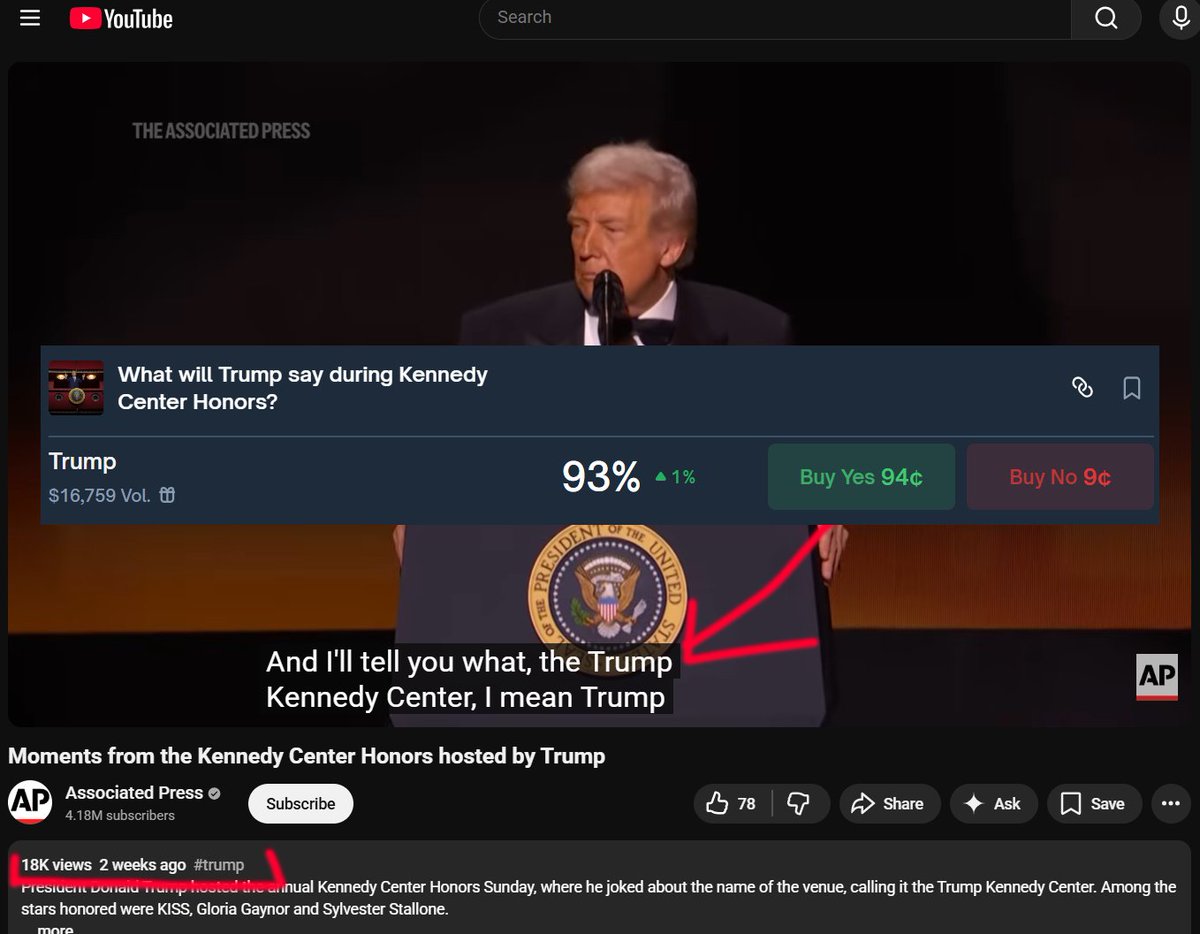Focus the YouTube Search field

775,18
